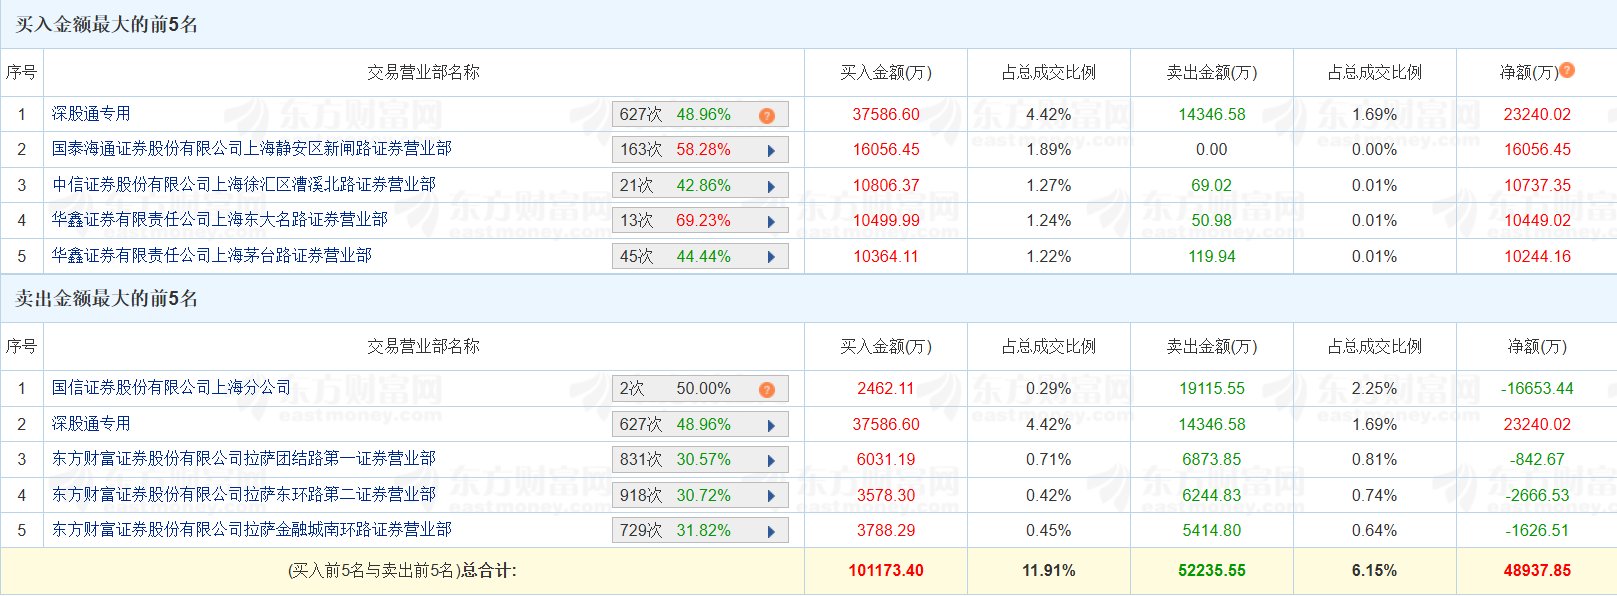Viewport: 1617px width, 596px height.
Task: Click 卖出金额(万) header in sell table
Action: [x=1212, y=347]
